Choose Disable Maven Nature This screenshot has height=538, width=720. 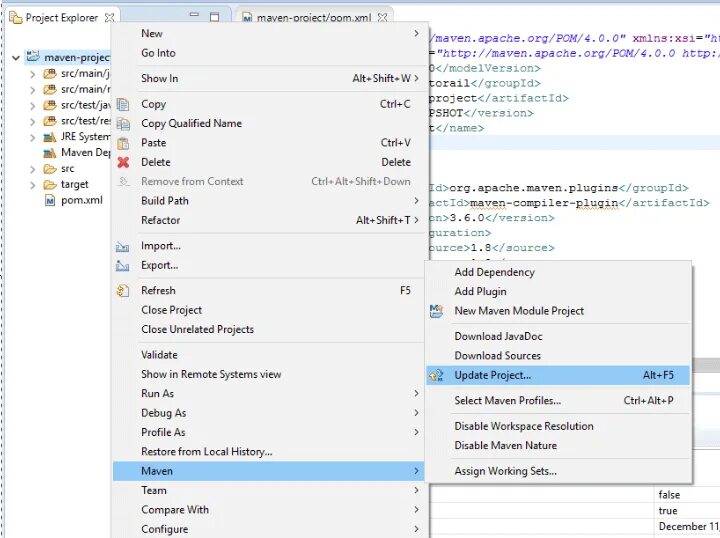tap(558, 446)
